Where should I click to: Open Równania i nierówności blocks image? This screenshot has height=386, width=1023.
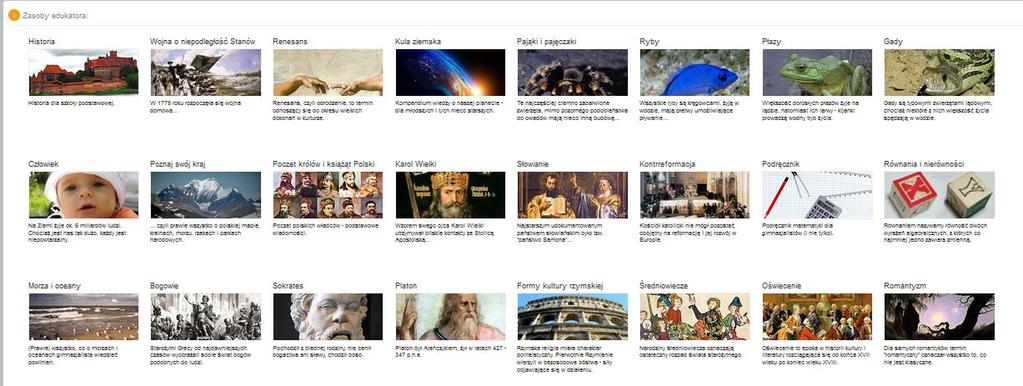coord(939,195)
